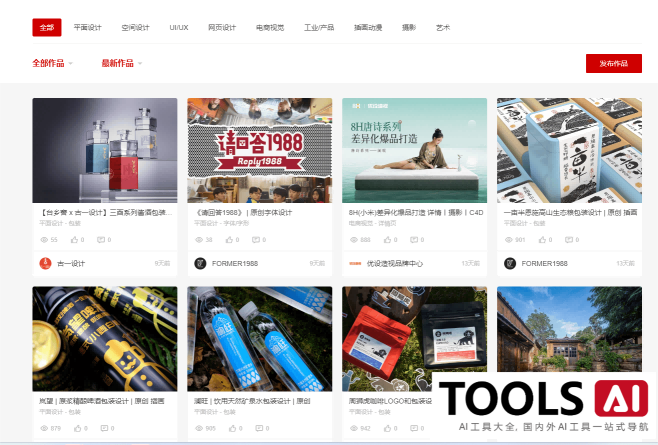Click the 优设造视品牌中心 author avatar
The width and height of the screenshot is (658, 445).
(354, 263)
